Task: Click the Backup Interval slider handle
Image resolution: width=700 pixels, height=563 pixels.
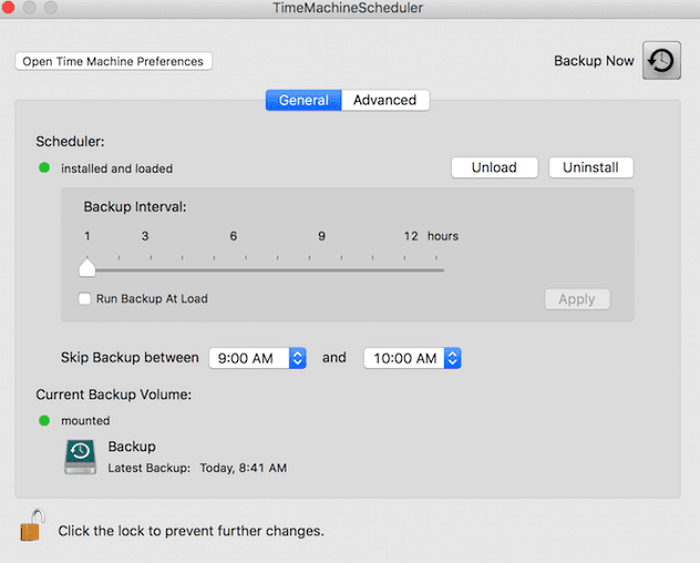Action: click(87, 267)
